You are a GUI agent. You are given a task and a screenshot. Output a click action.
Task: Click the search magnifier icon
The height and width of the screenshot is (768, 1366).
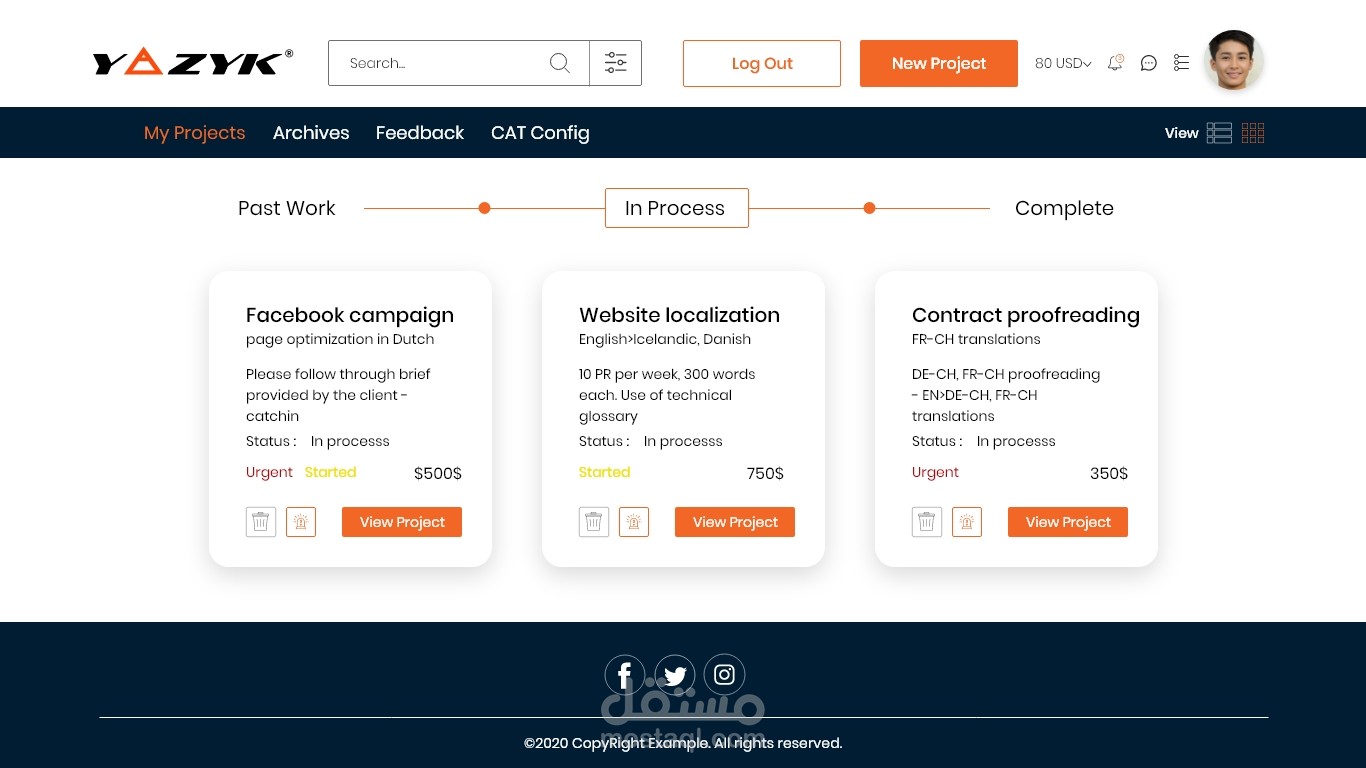pos(560,63)
